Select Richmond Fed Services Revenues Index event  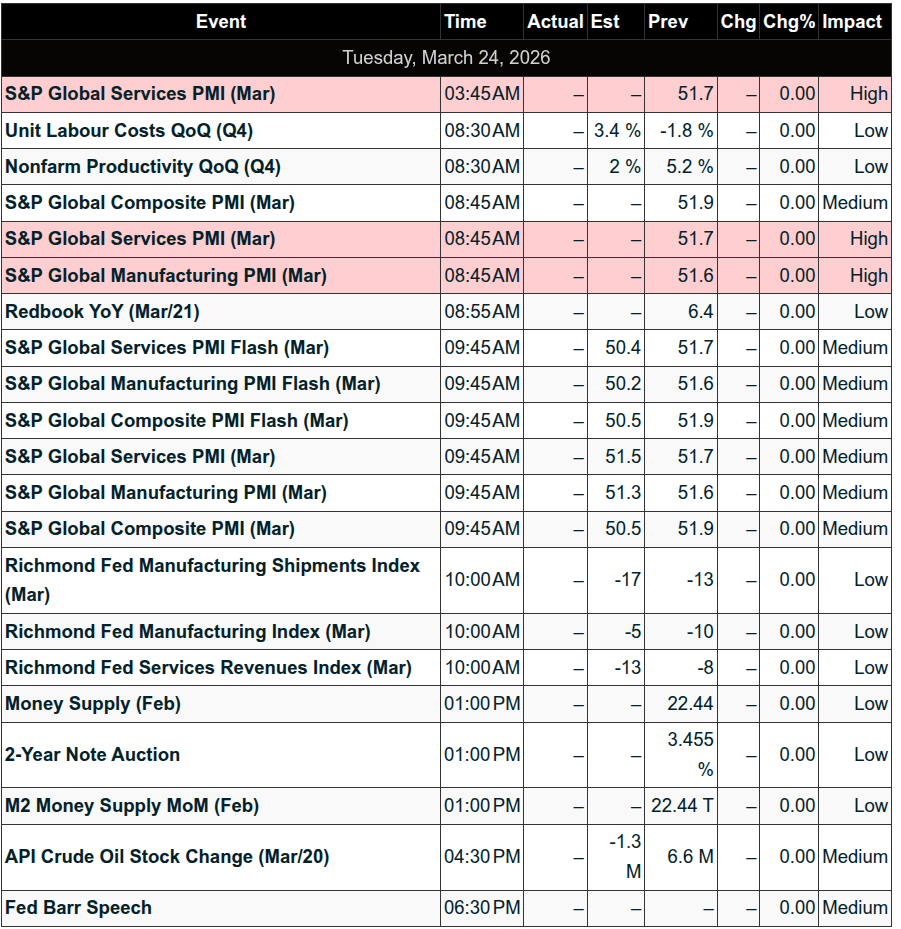(x=208, y=668)
